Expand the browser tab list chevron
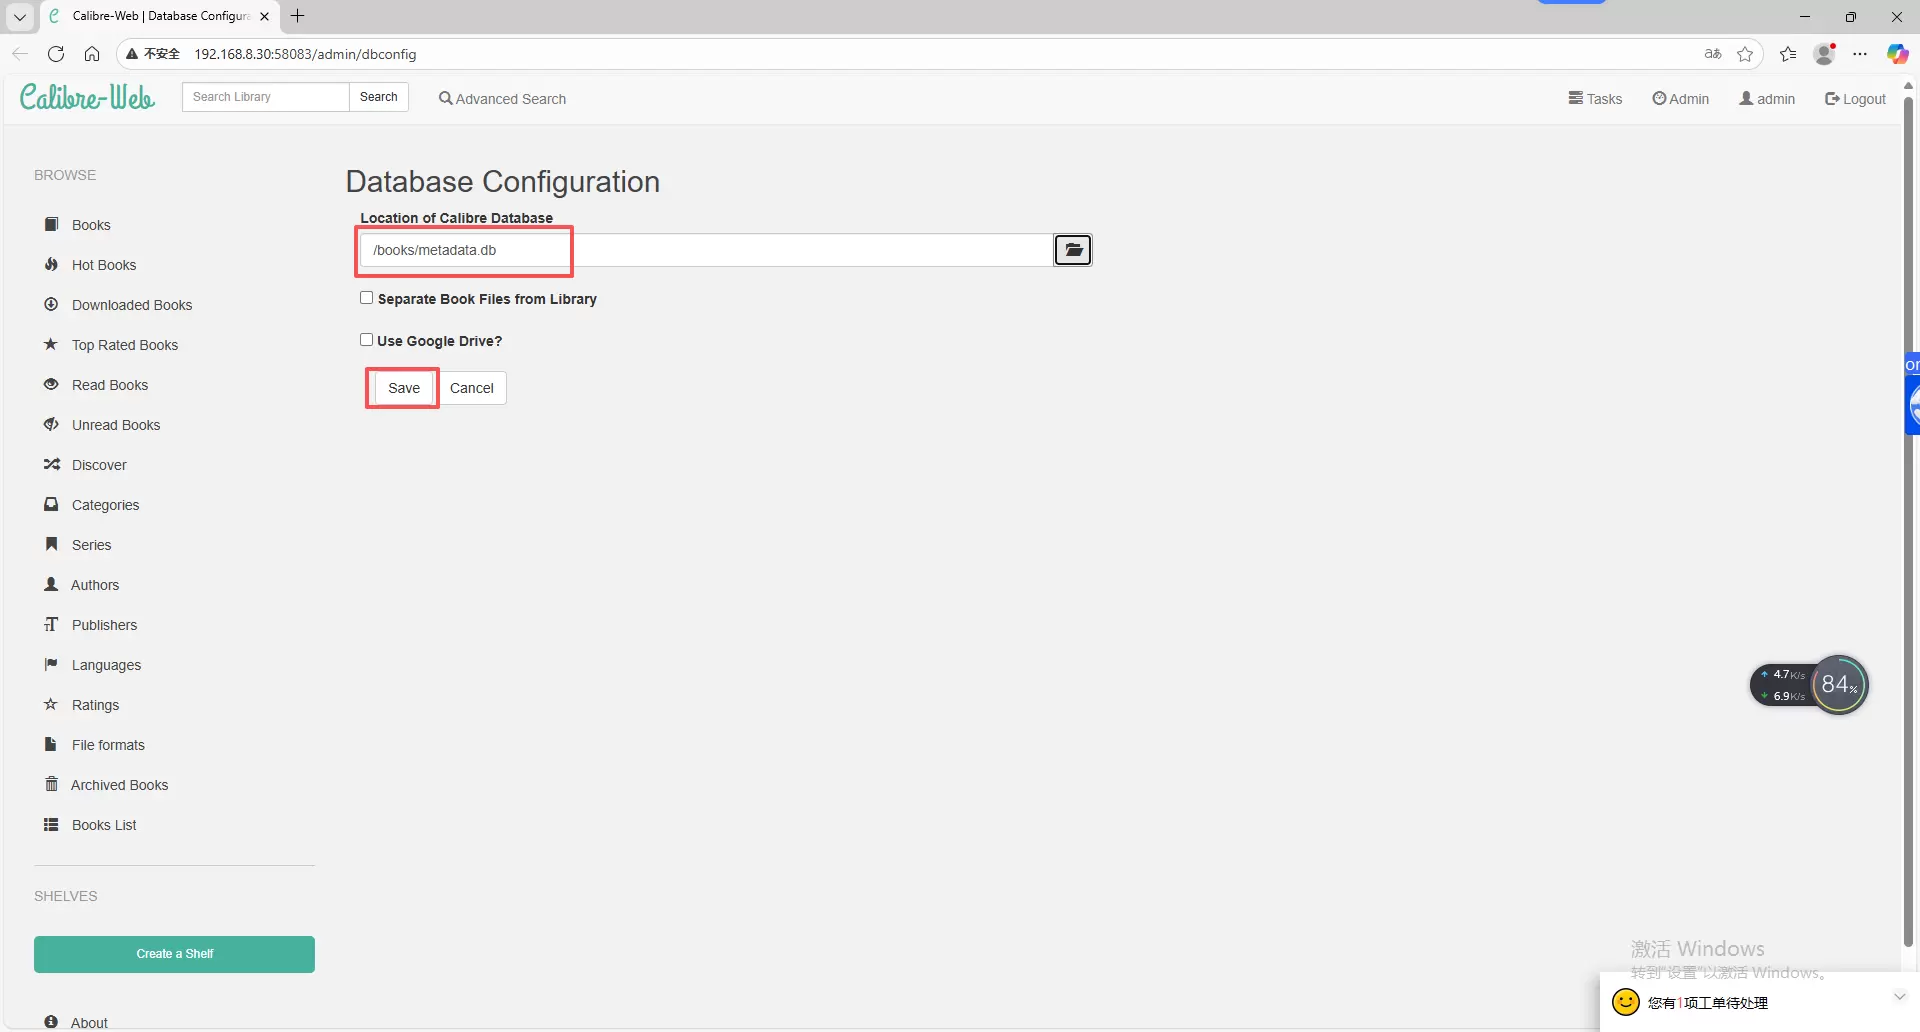Image resolution: width=1920 pixels, height=1032 pixels. 19,16
